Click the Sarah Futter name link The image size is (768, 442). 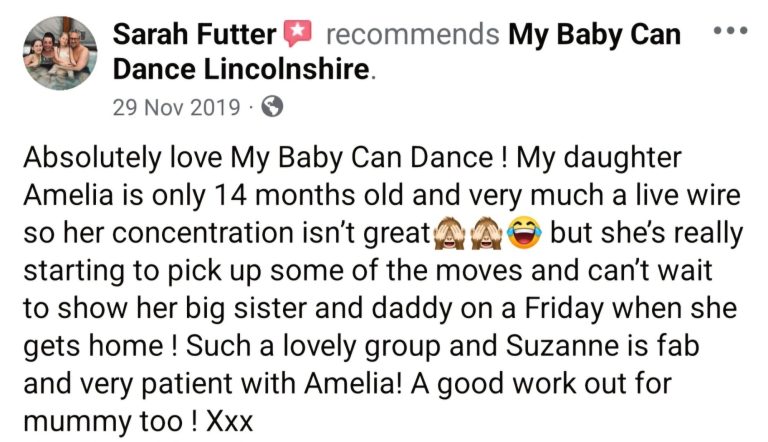click(x=194, y=35)
